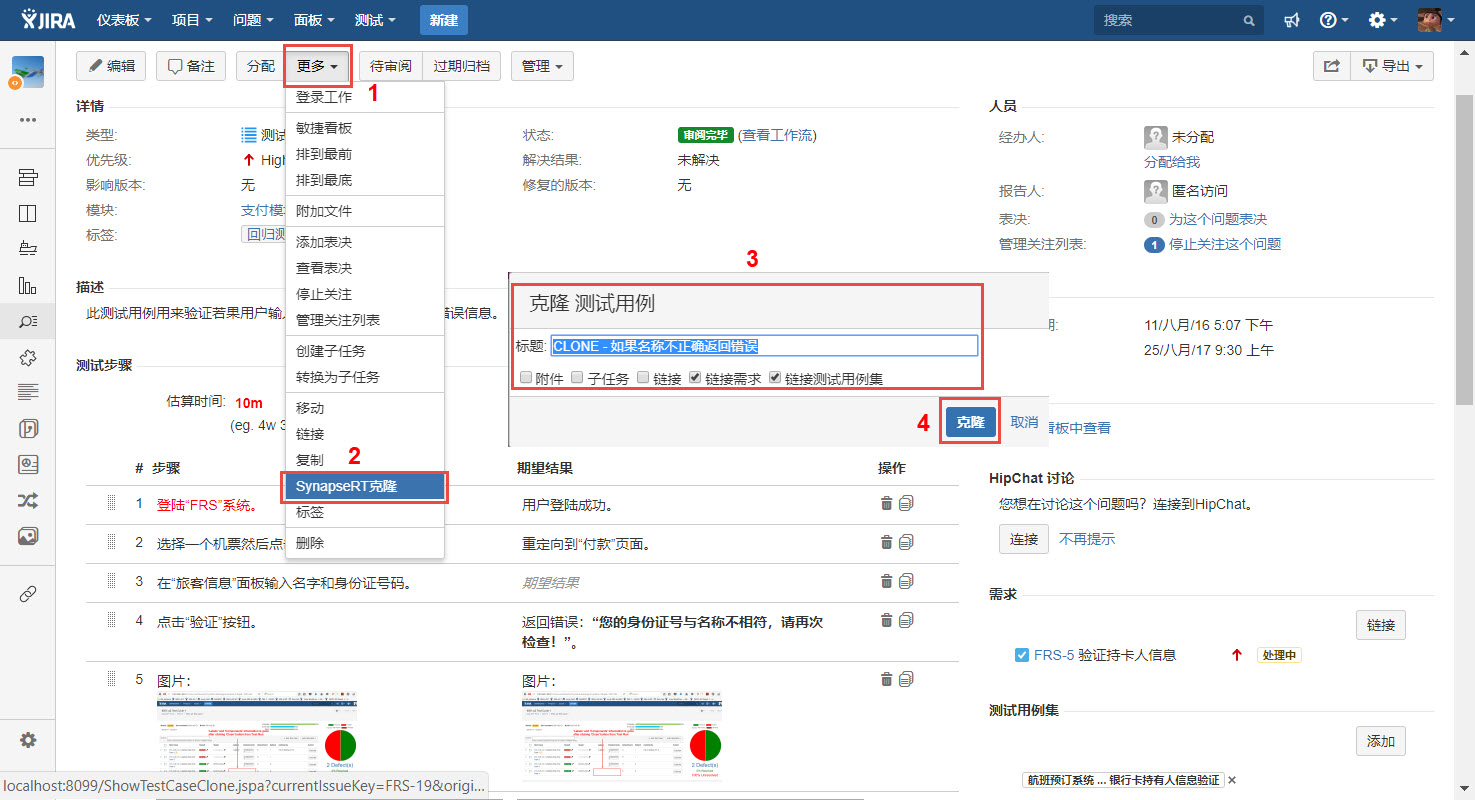Expand the 更多 dropdown button
This screenshot has height=800, width=1475.
pos(317,66)
